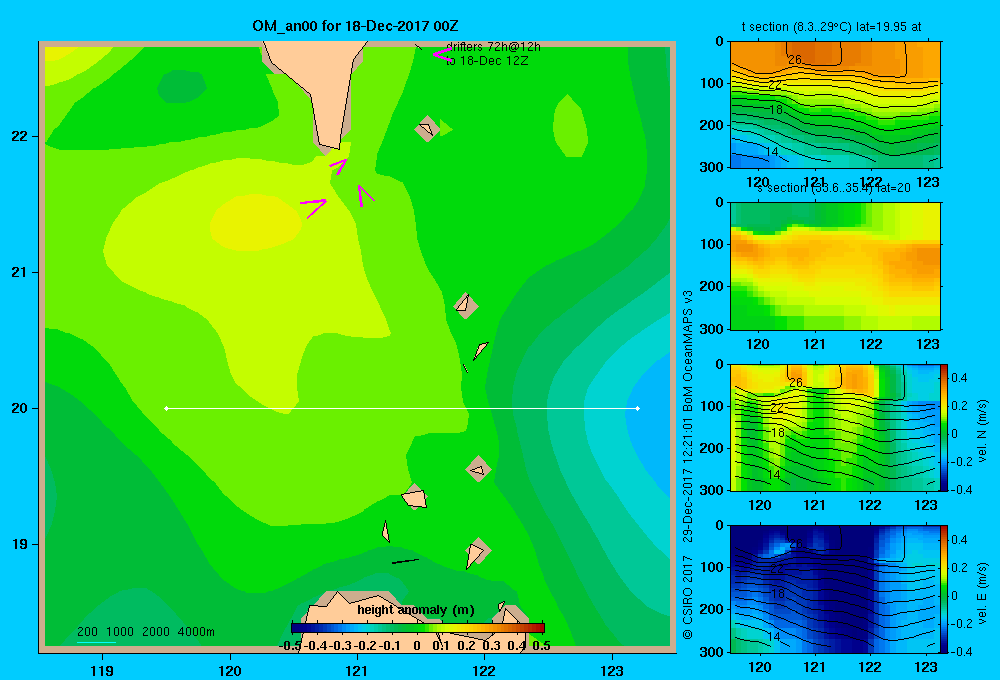Click longitude label 121 on main map

357,670
